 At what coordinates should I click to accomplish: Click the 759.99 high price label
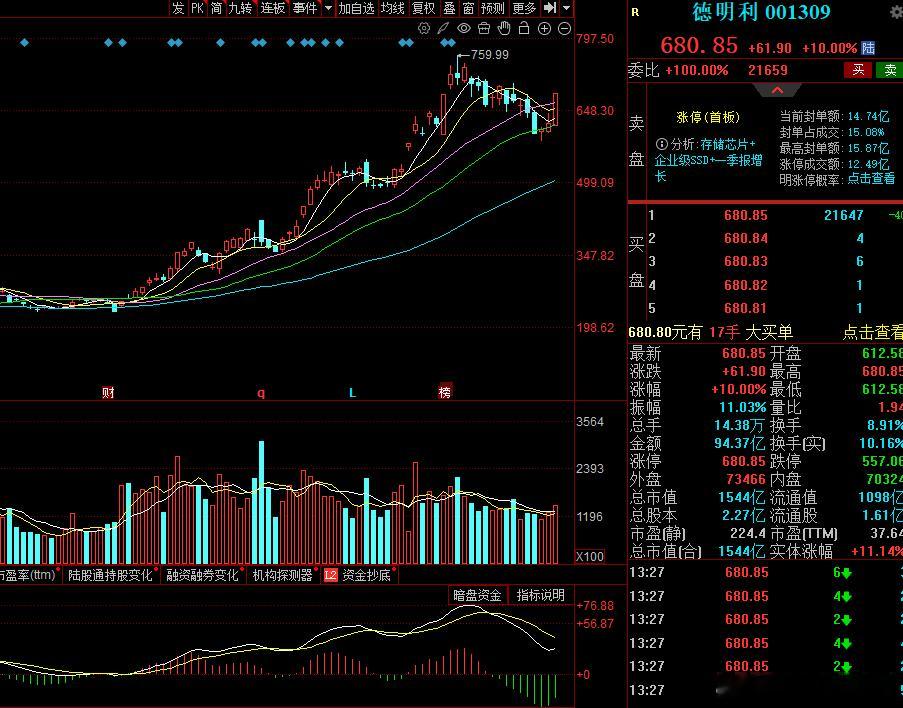pos(490,55)
